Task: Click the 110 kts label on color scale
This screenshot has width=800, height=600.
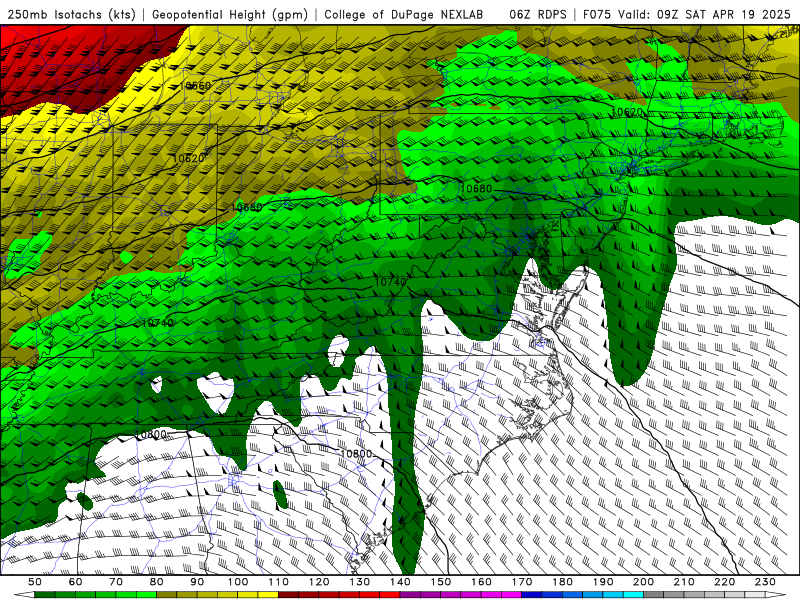Action: 279,582
